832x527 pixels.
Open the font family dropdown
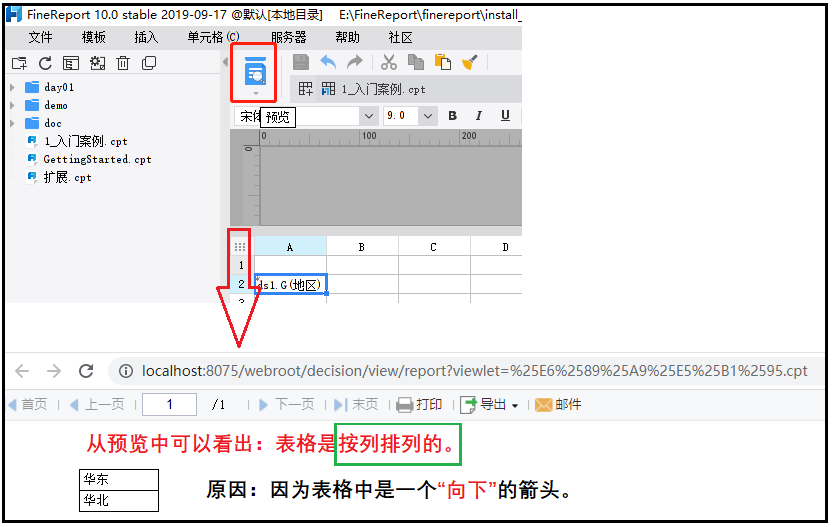369,116
